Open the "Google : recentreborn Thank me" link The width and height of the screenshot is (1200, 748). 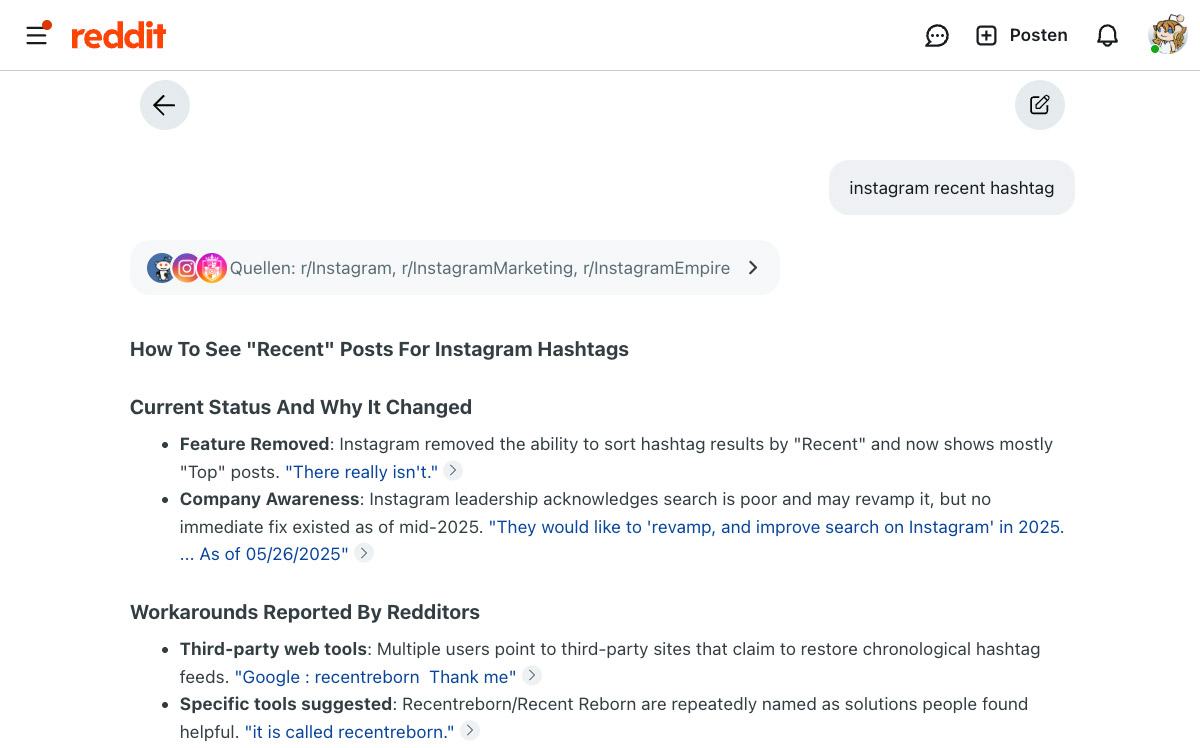pos(376,677)
